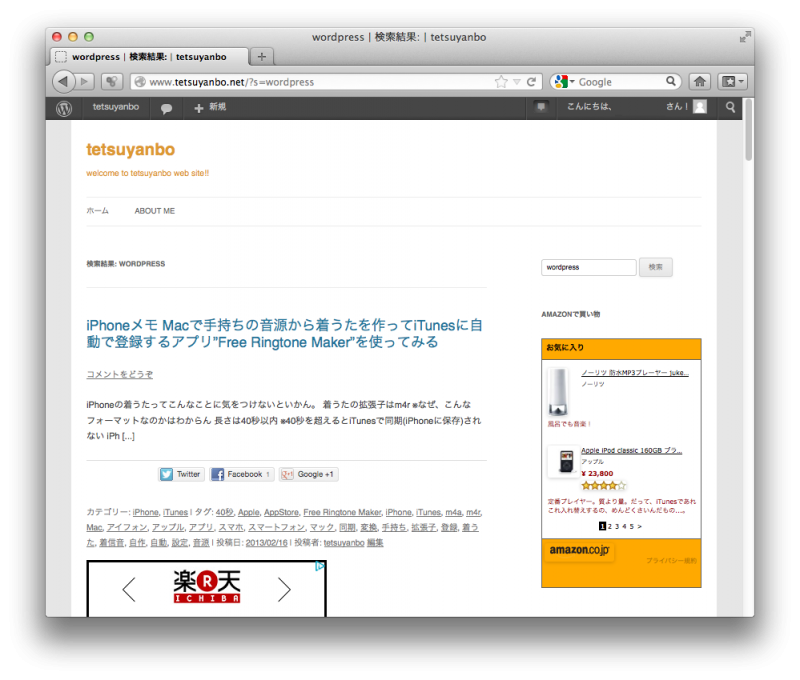The width and height of the screenshot is (800, 680).
Task: Open Apple iPod classic 160GB product link
Action: (632, 450)
